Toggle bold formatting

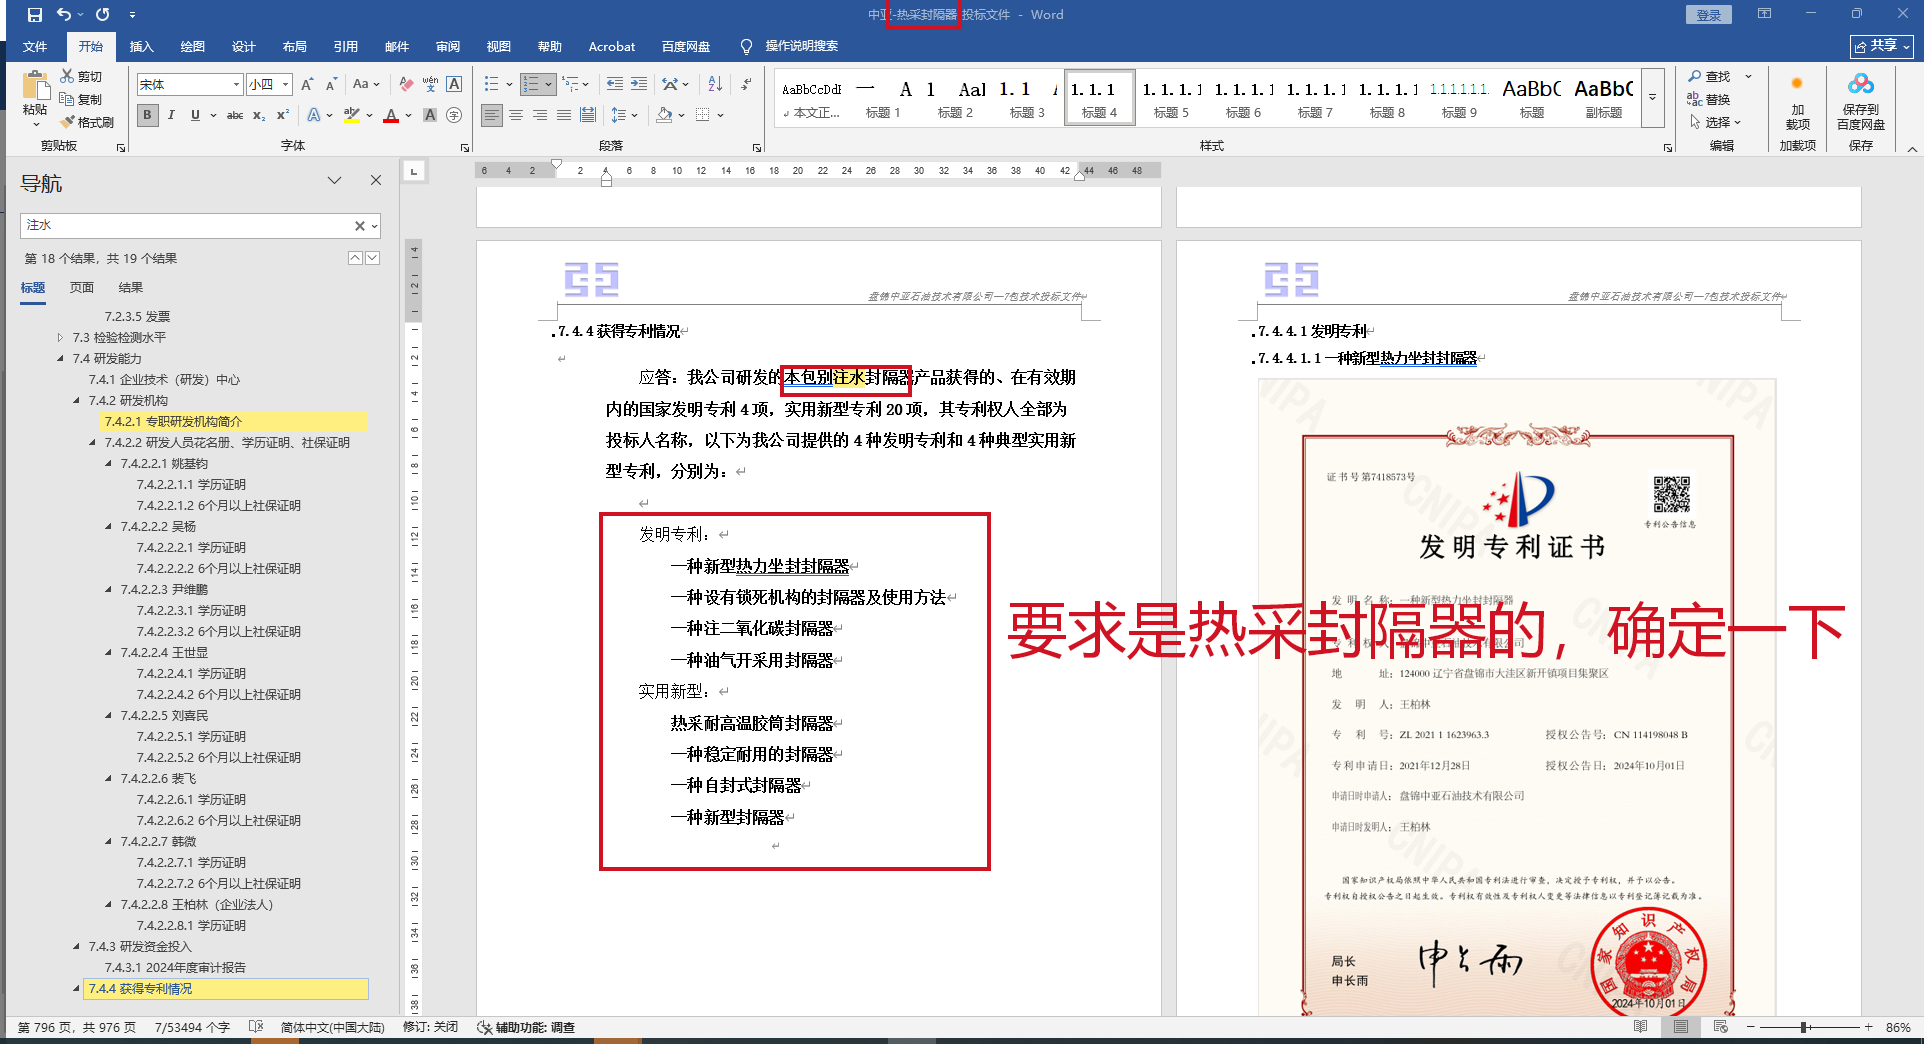tap(147, 115)
